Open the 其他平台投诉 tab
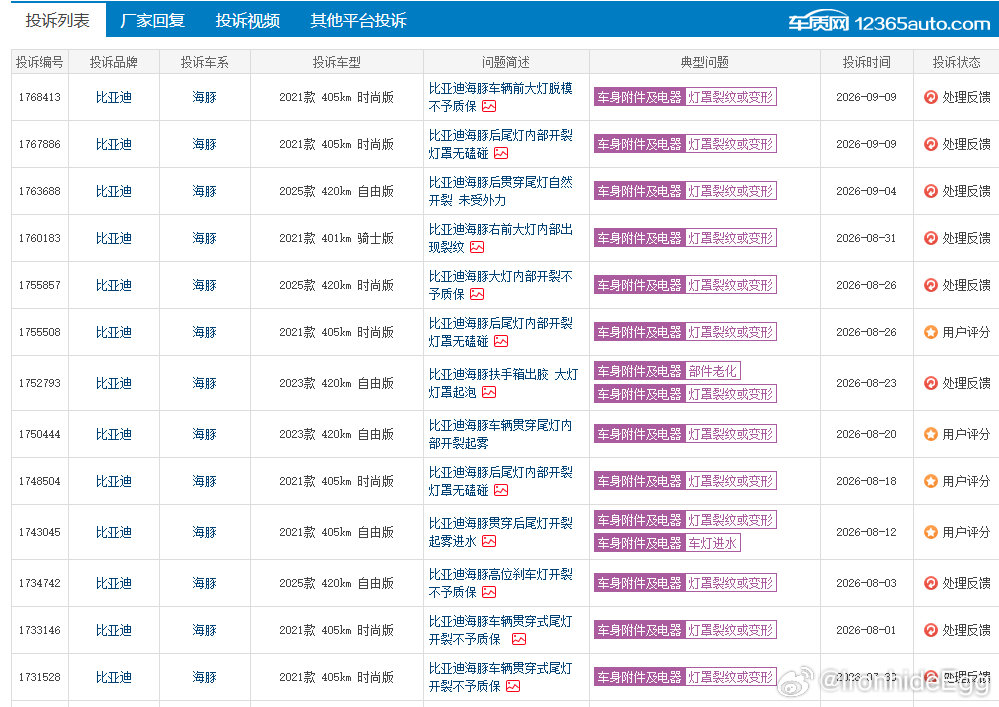This screenshot has width=999, height=707. tap(358, 20)
